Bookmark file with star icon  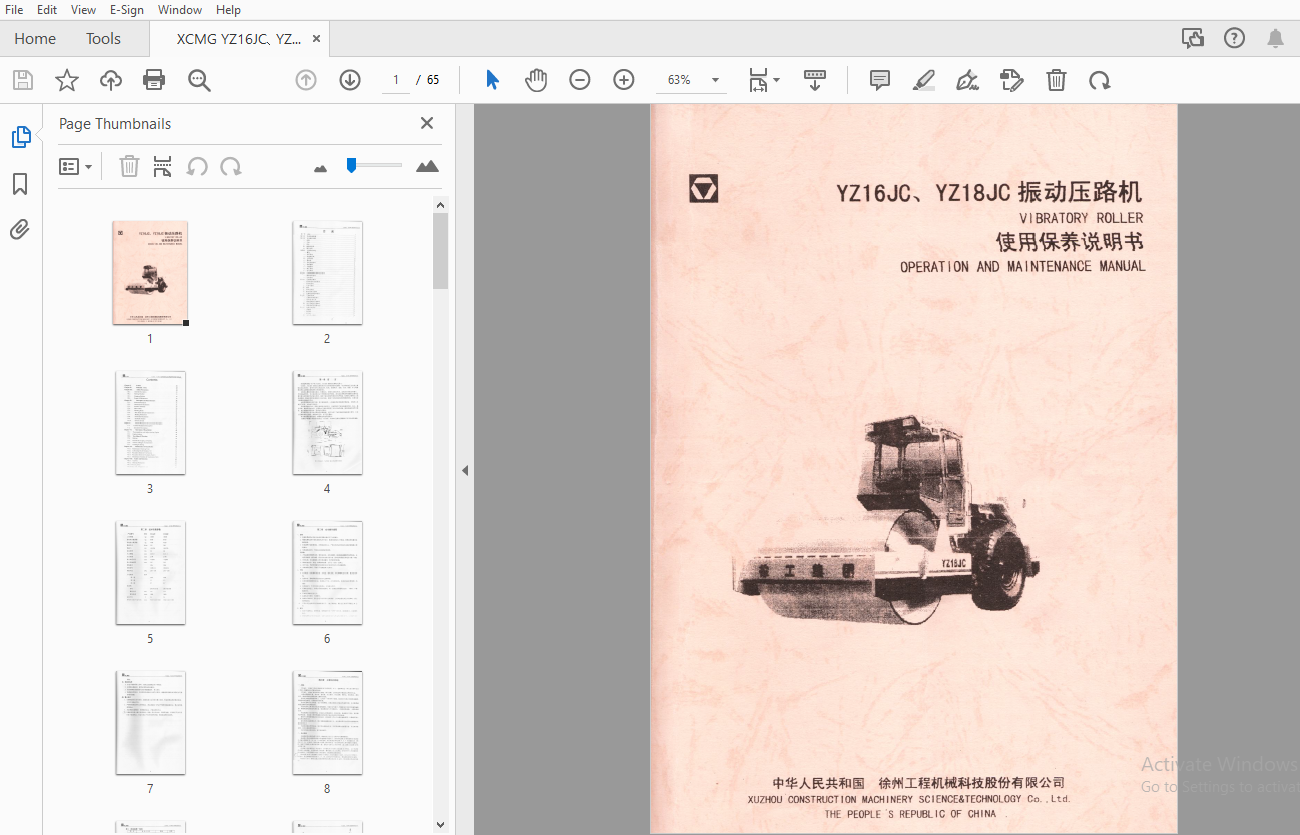point(66,80)
